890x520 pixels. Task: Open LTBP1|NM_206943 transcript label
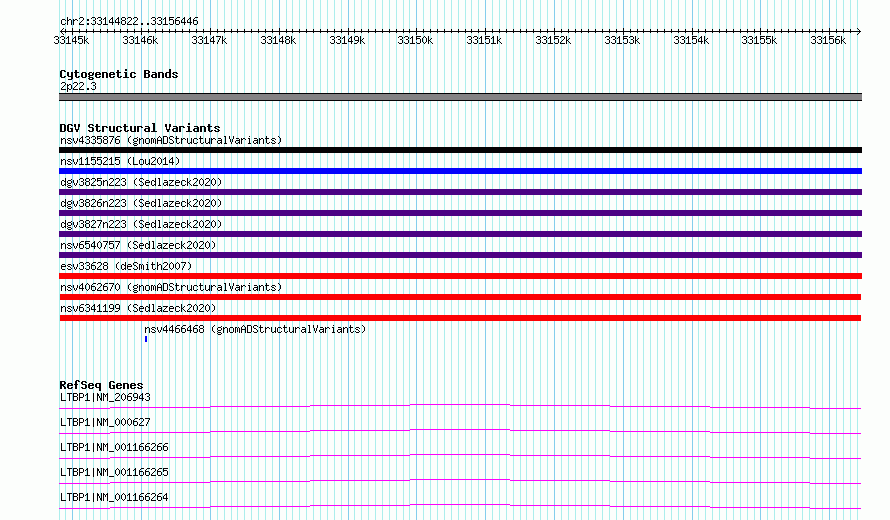(x=105, y=397)
